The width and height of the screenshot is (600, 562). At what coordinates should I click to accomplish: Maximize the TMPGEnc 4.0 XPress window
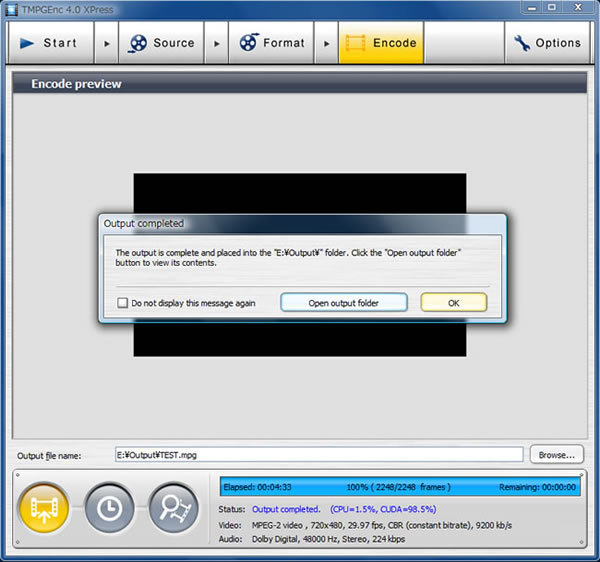pyautogui.click(x=551, y=8)
